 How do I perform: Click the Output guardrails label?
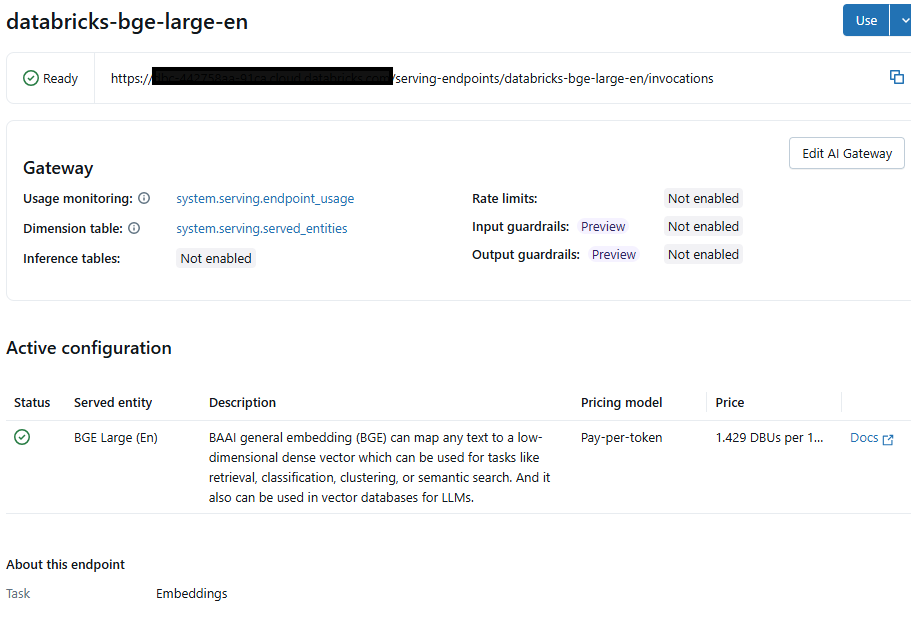click(526, 255)
